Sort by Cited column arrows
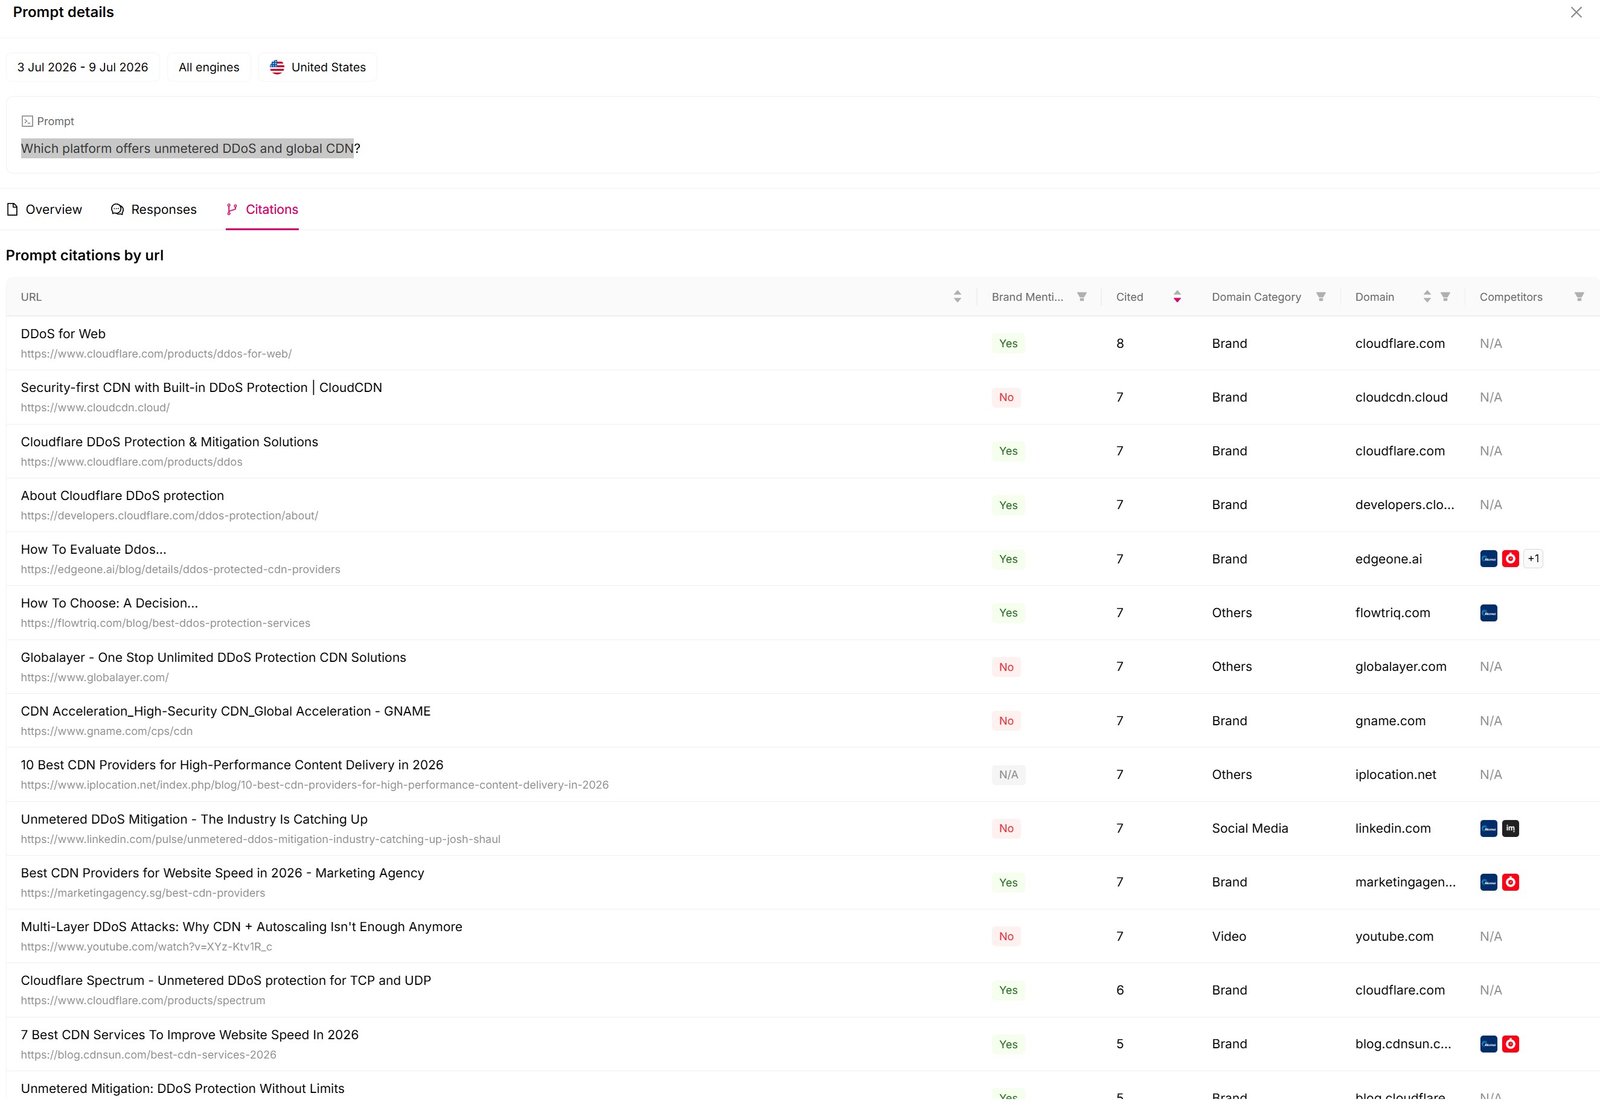1600x1116 pixels. tap(1177, 297)
